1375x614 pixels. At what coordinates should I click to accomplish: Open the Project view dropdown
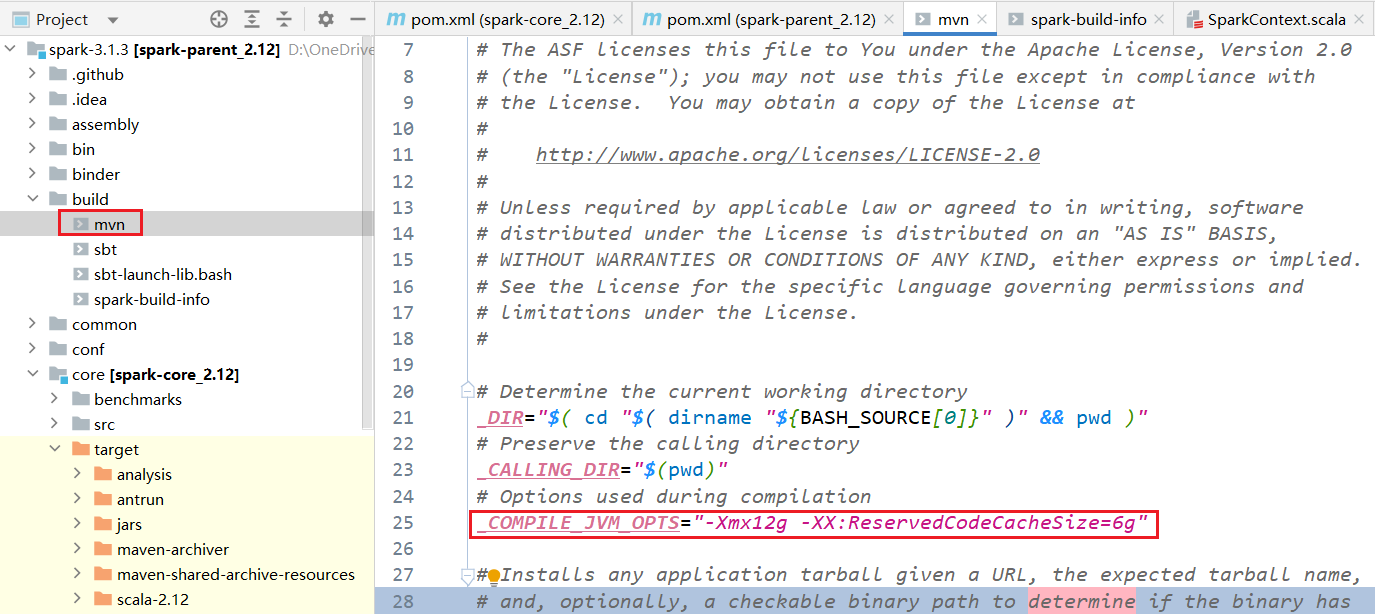point(112,20)
